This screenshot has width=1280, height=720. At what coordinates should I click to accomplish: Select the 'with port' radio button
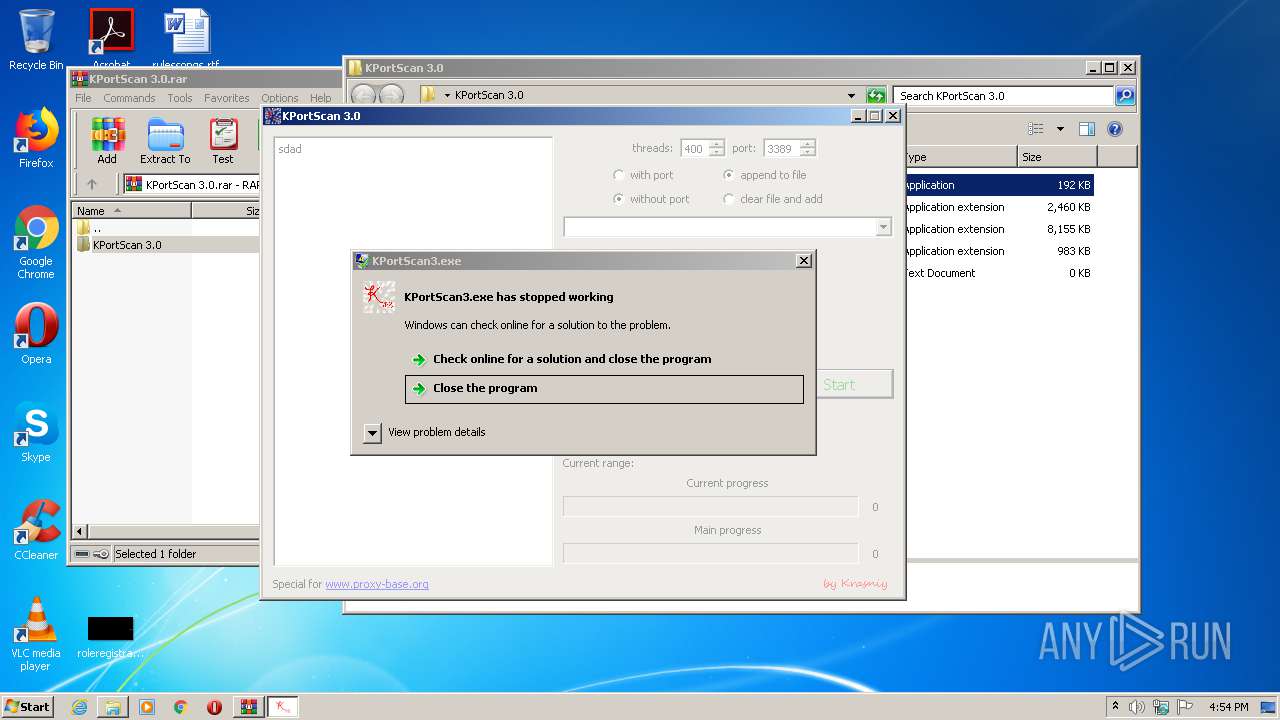pyautogui.click(x=619, y=175)
